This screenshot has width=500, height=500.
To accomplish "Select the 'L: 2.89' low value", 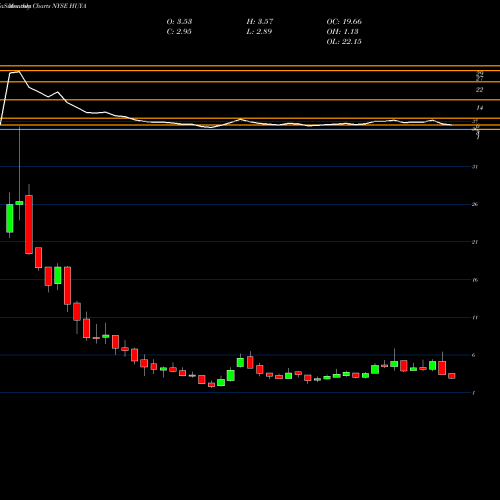I will 259,31.
